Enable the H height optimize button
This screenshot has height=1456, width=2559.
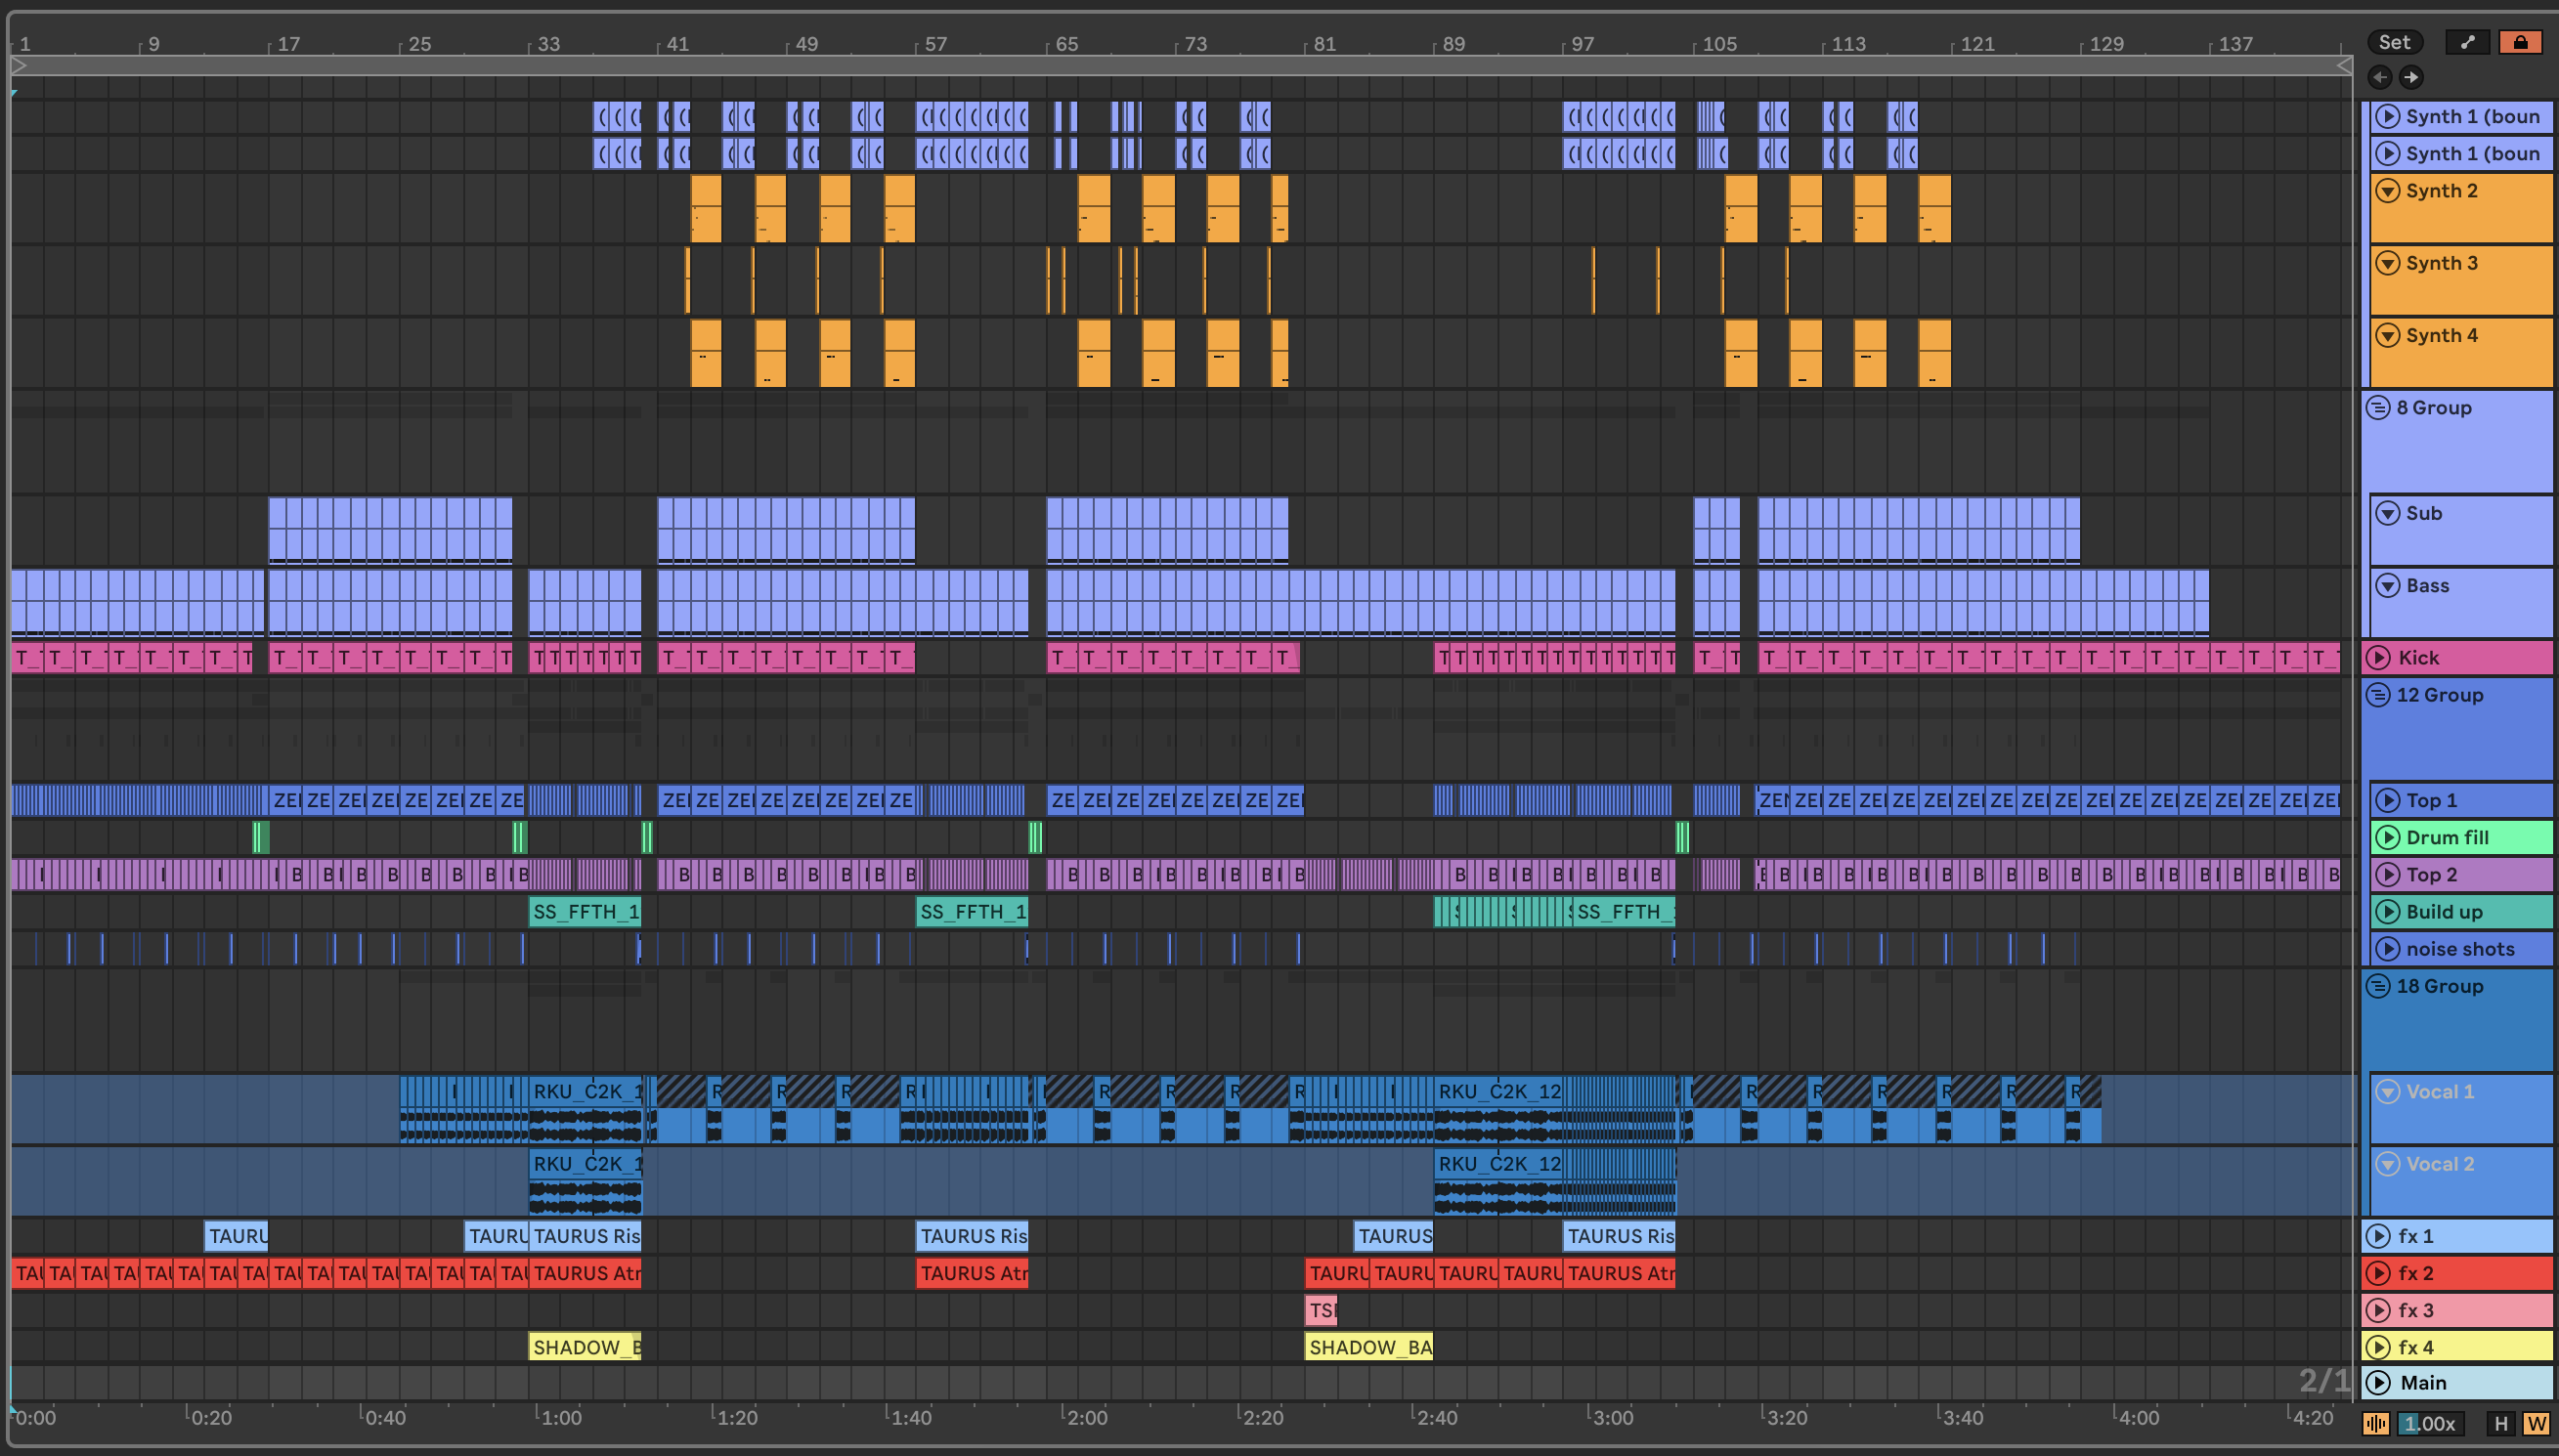[x=2500, y=1423]
